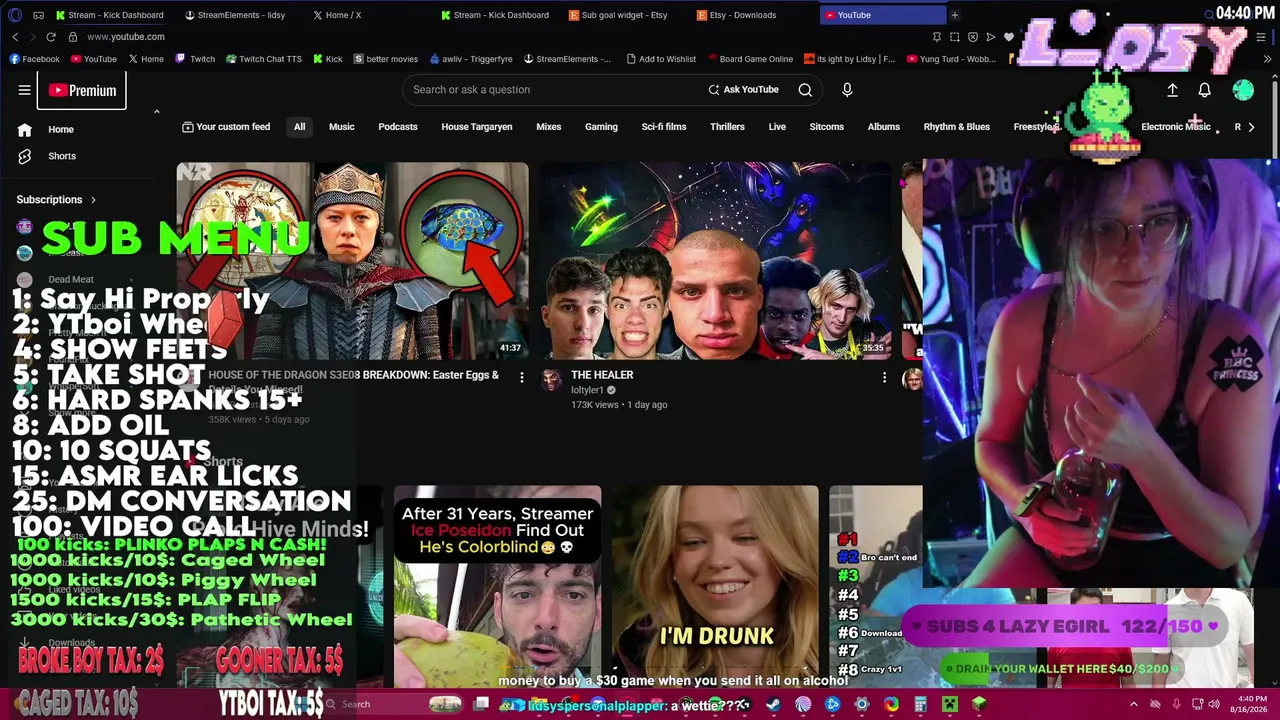
Task: Play THE HEALER video thumbnail
Action: tap(715, 260)
